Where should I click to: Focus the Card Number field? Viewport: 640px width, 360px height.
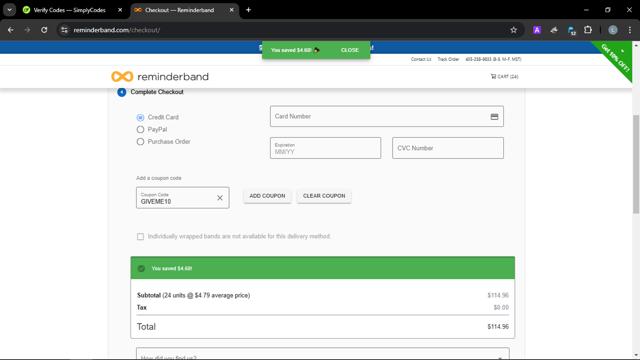point(387,116)
